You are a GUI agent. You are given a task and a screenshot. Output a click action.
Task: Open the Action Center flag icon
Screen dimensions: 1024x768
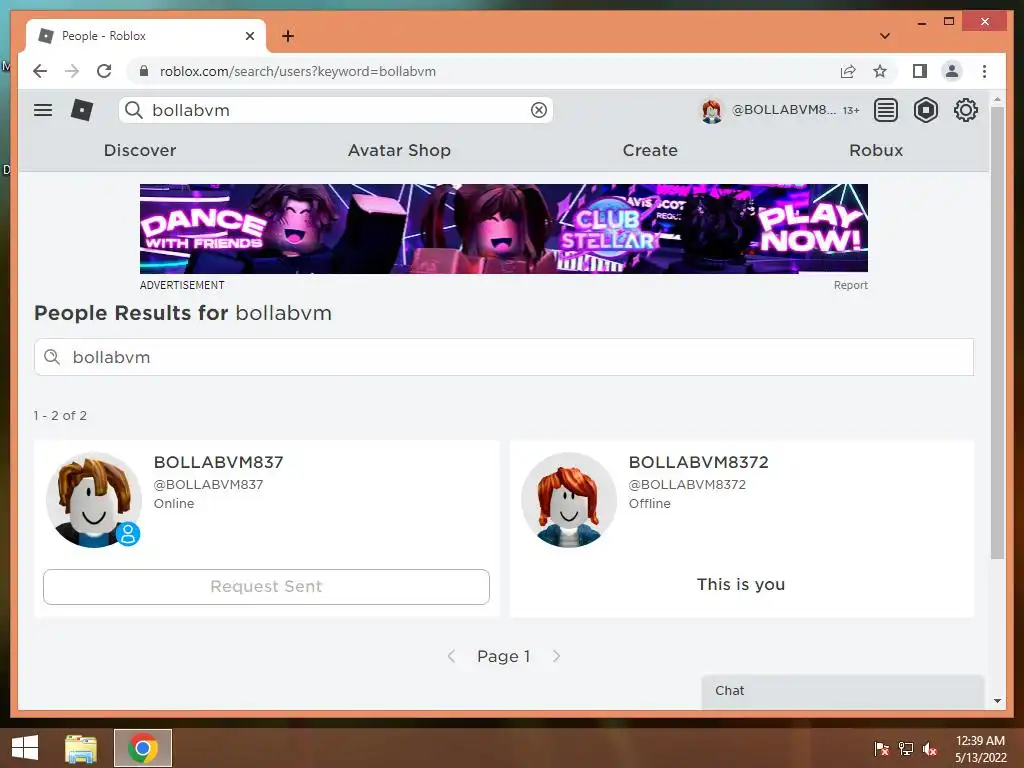881,749
